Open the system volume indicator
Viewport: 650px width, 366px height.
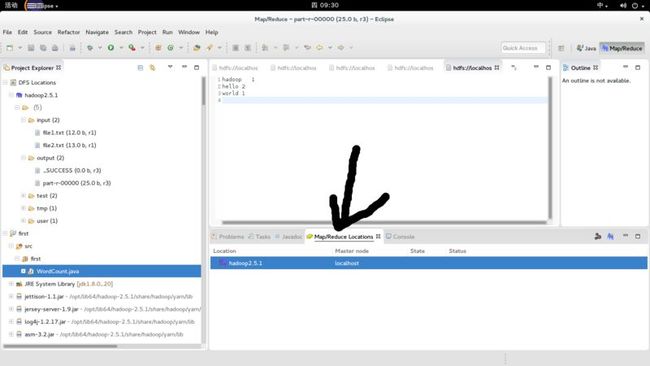click(x=623, y=5)
